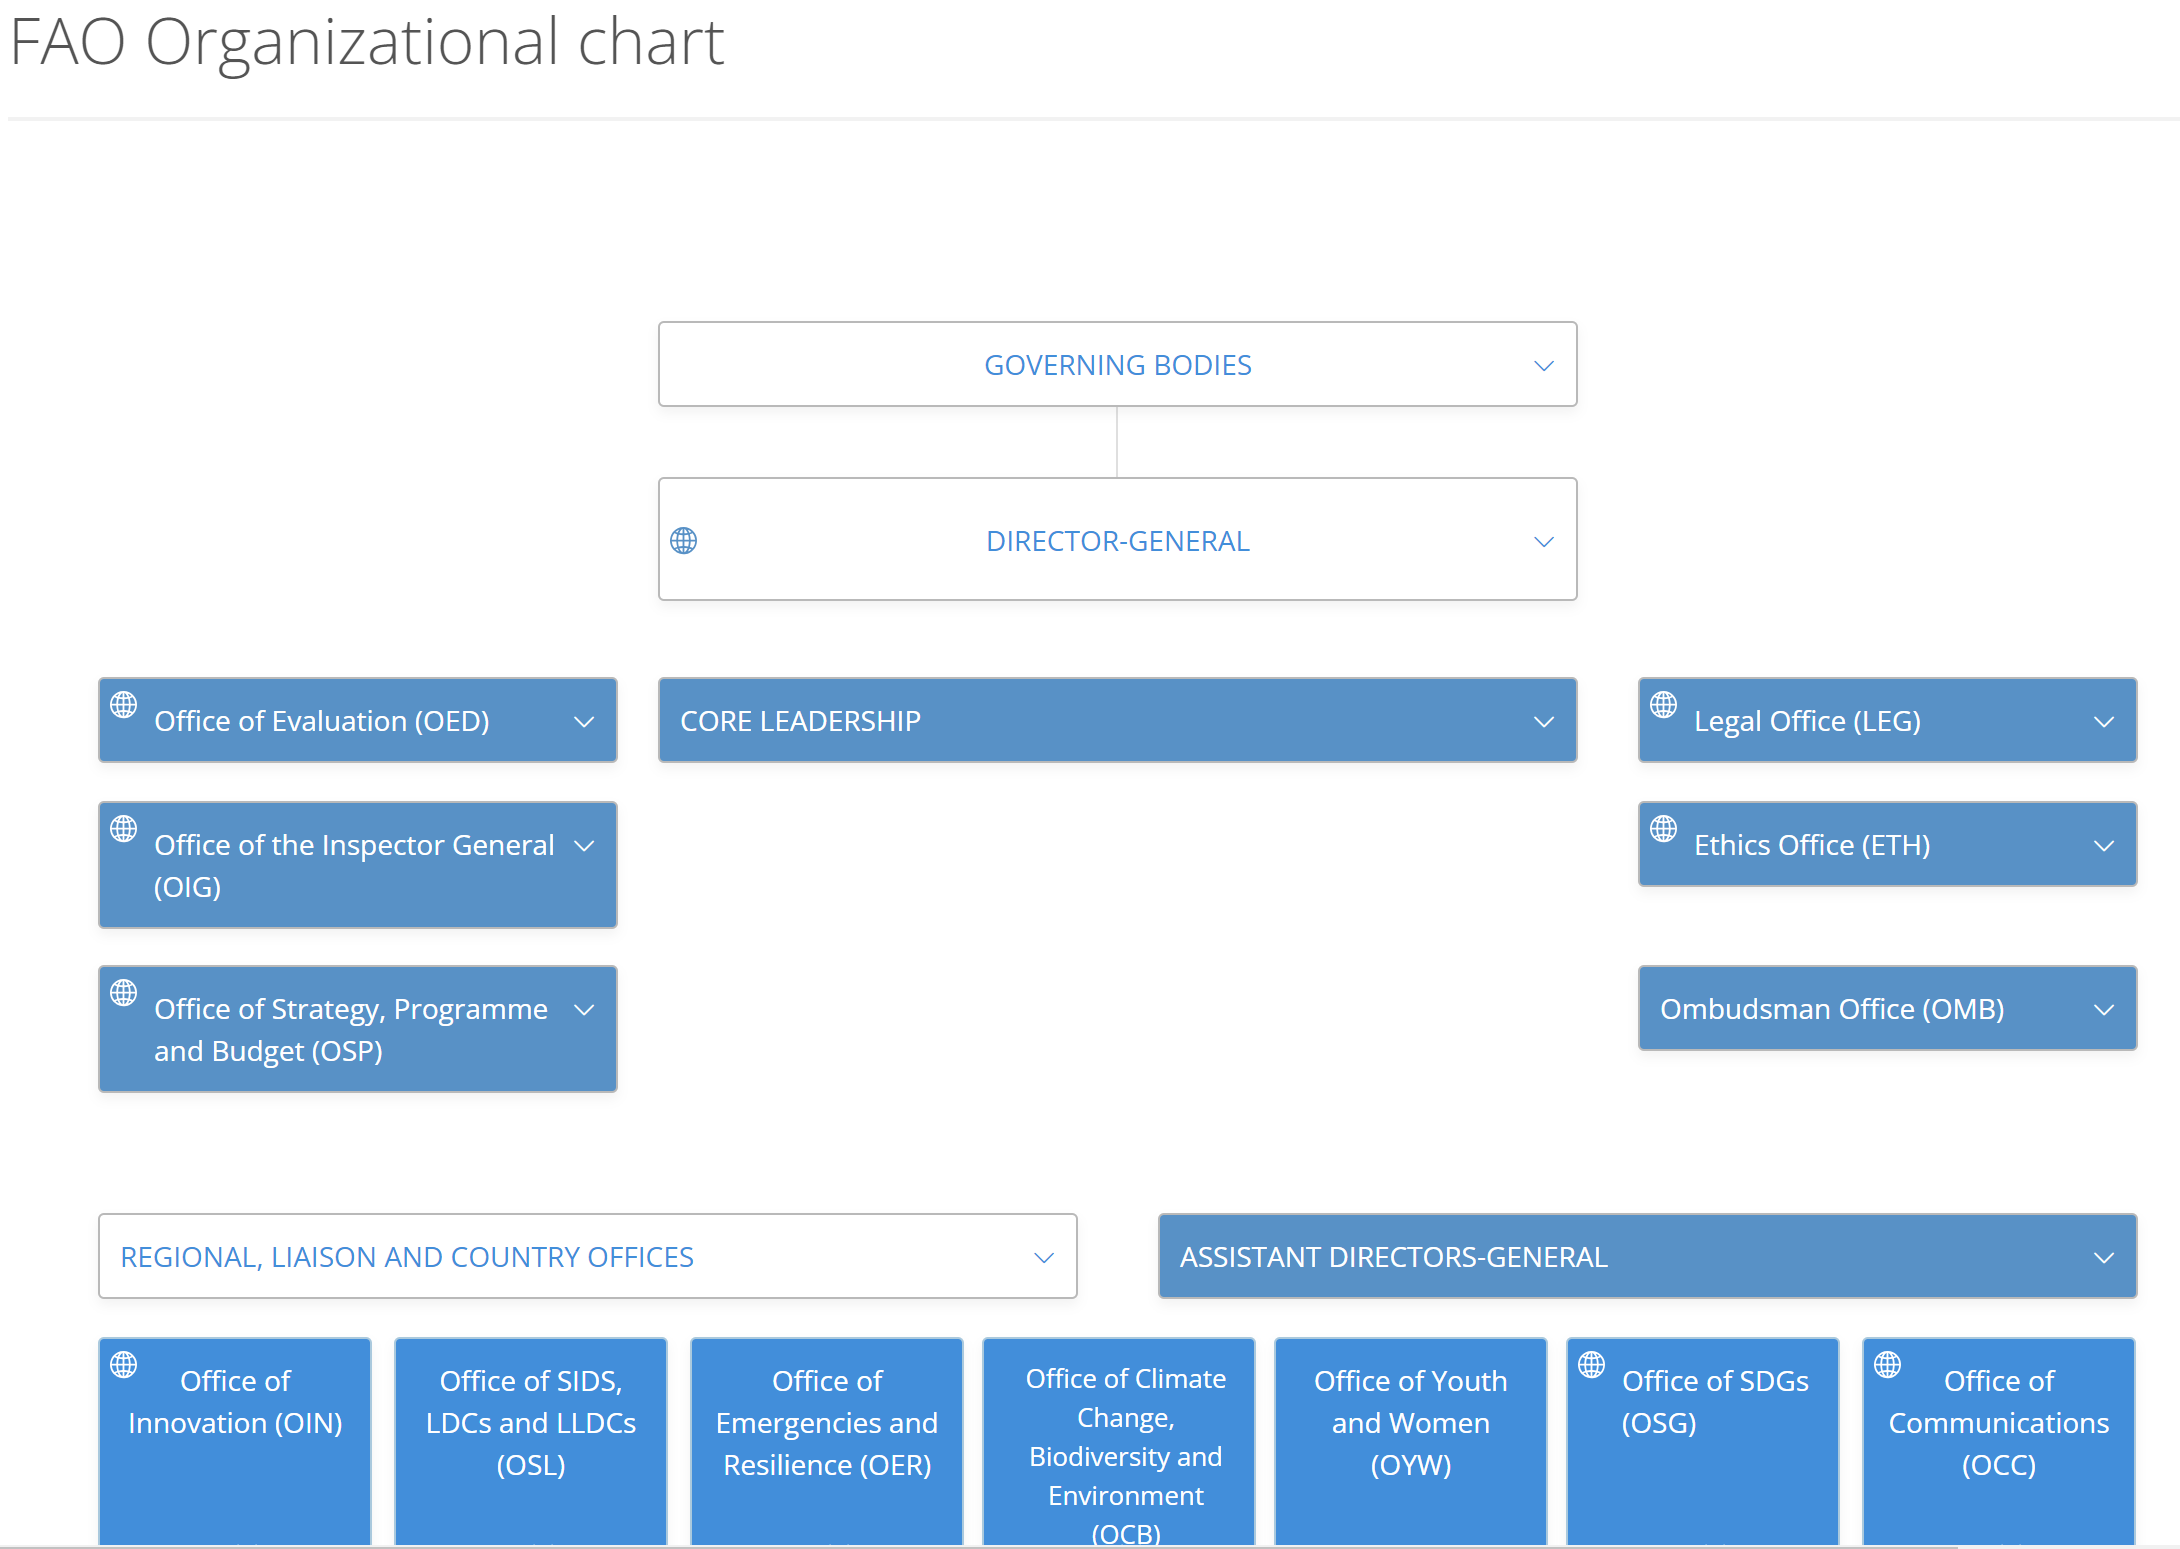Expand the Governing Bodies chevron
2180x1549 pixels.
[1544, 366]
